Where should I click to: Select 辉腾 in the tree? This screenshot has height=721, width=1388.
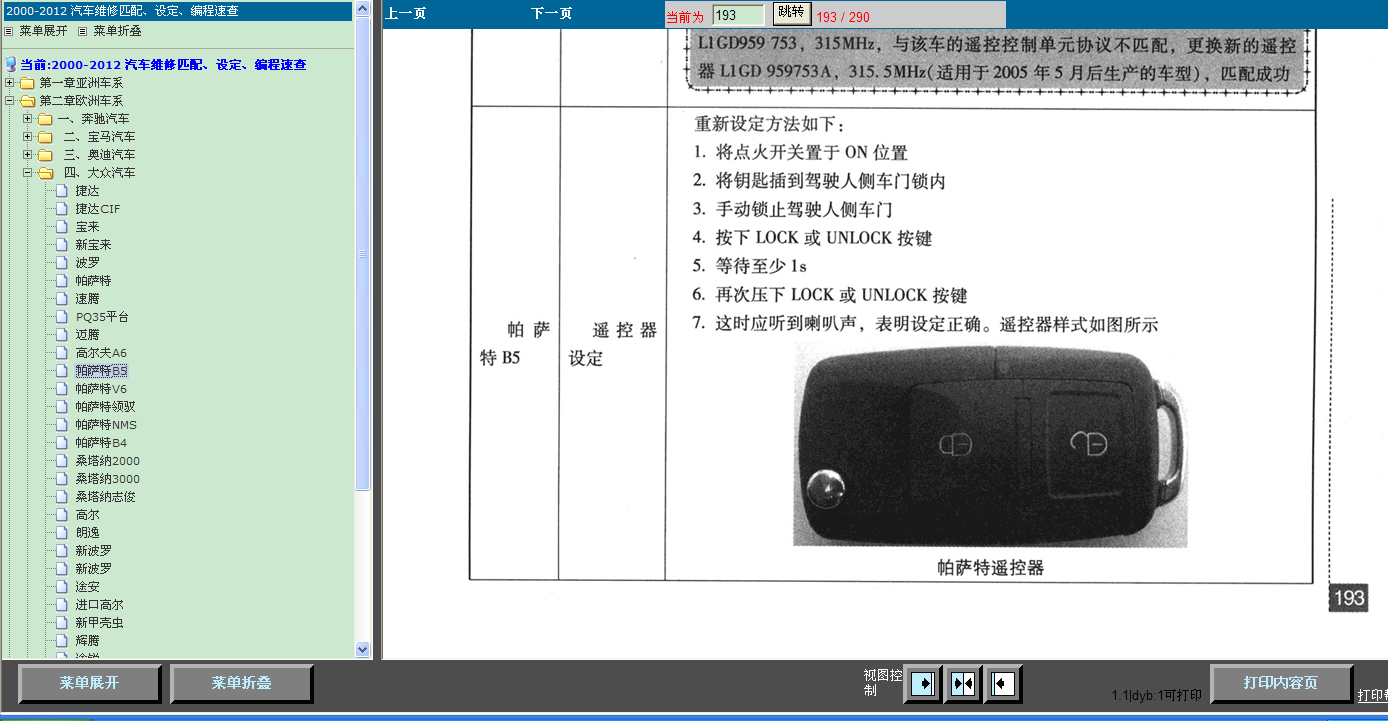tap(87, 641)
